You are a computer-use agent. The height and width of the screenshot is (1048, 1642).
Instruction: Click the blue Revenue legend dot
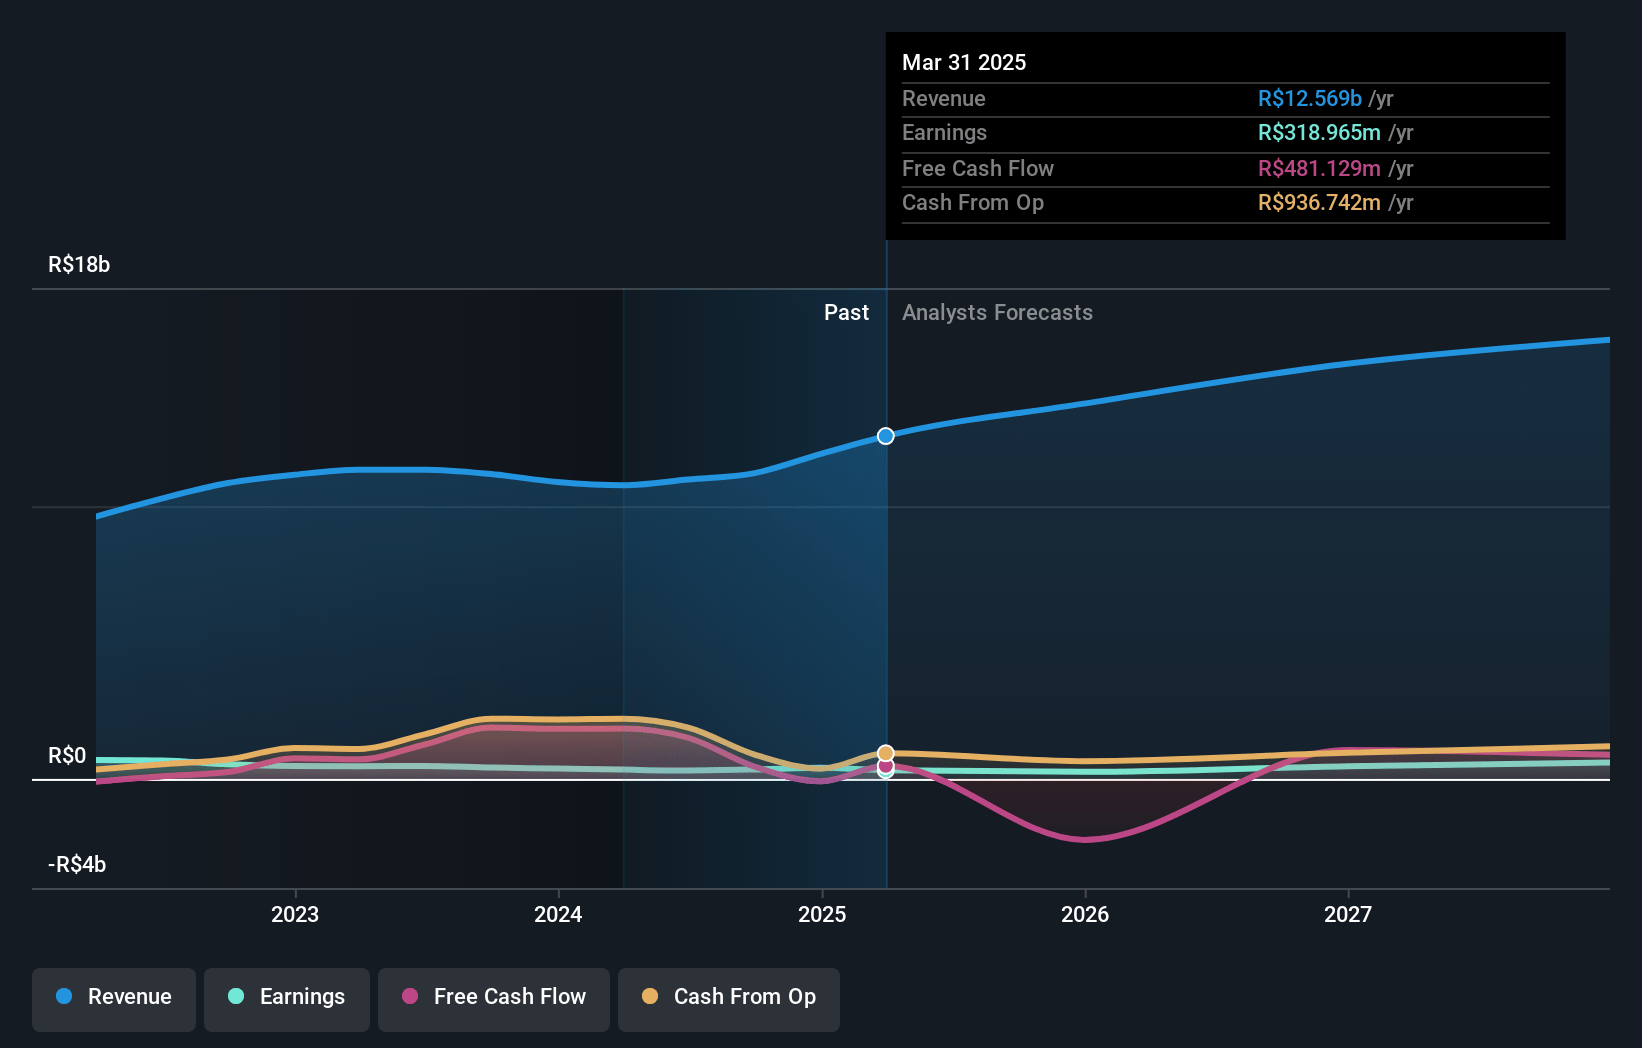point(64,996)
